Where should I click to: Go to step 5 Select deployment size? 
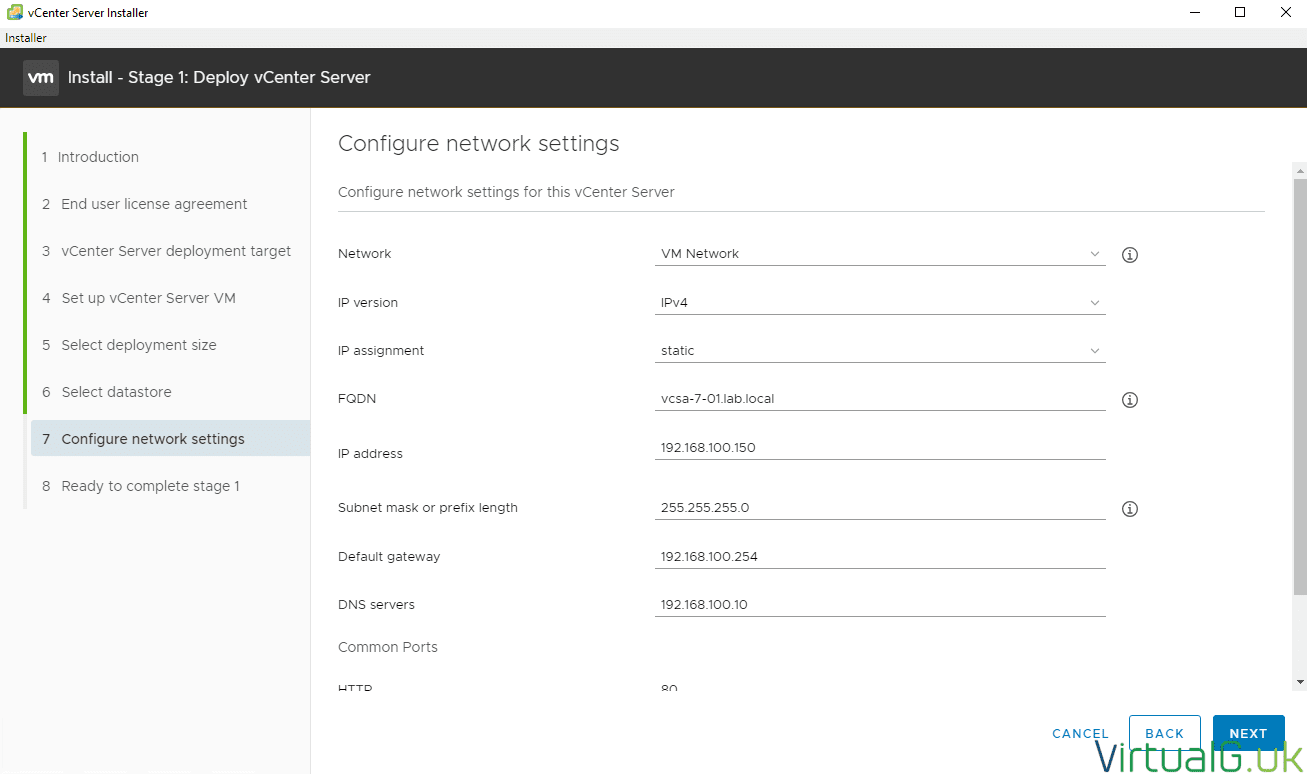pos(129,345)
